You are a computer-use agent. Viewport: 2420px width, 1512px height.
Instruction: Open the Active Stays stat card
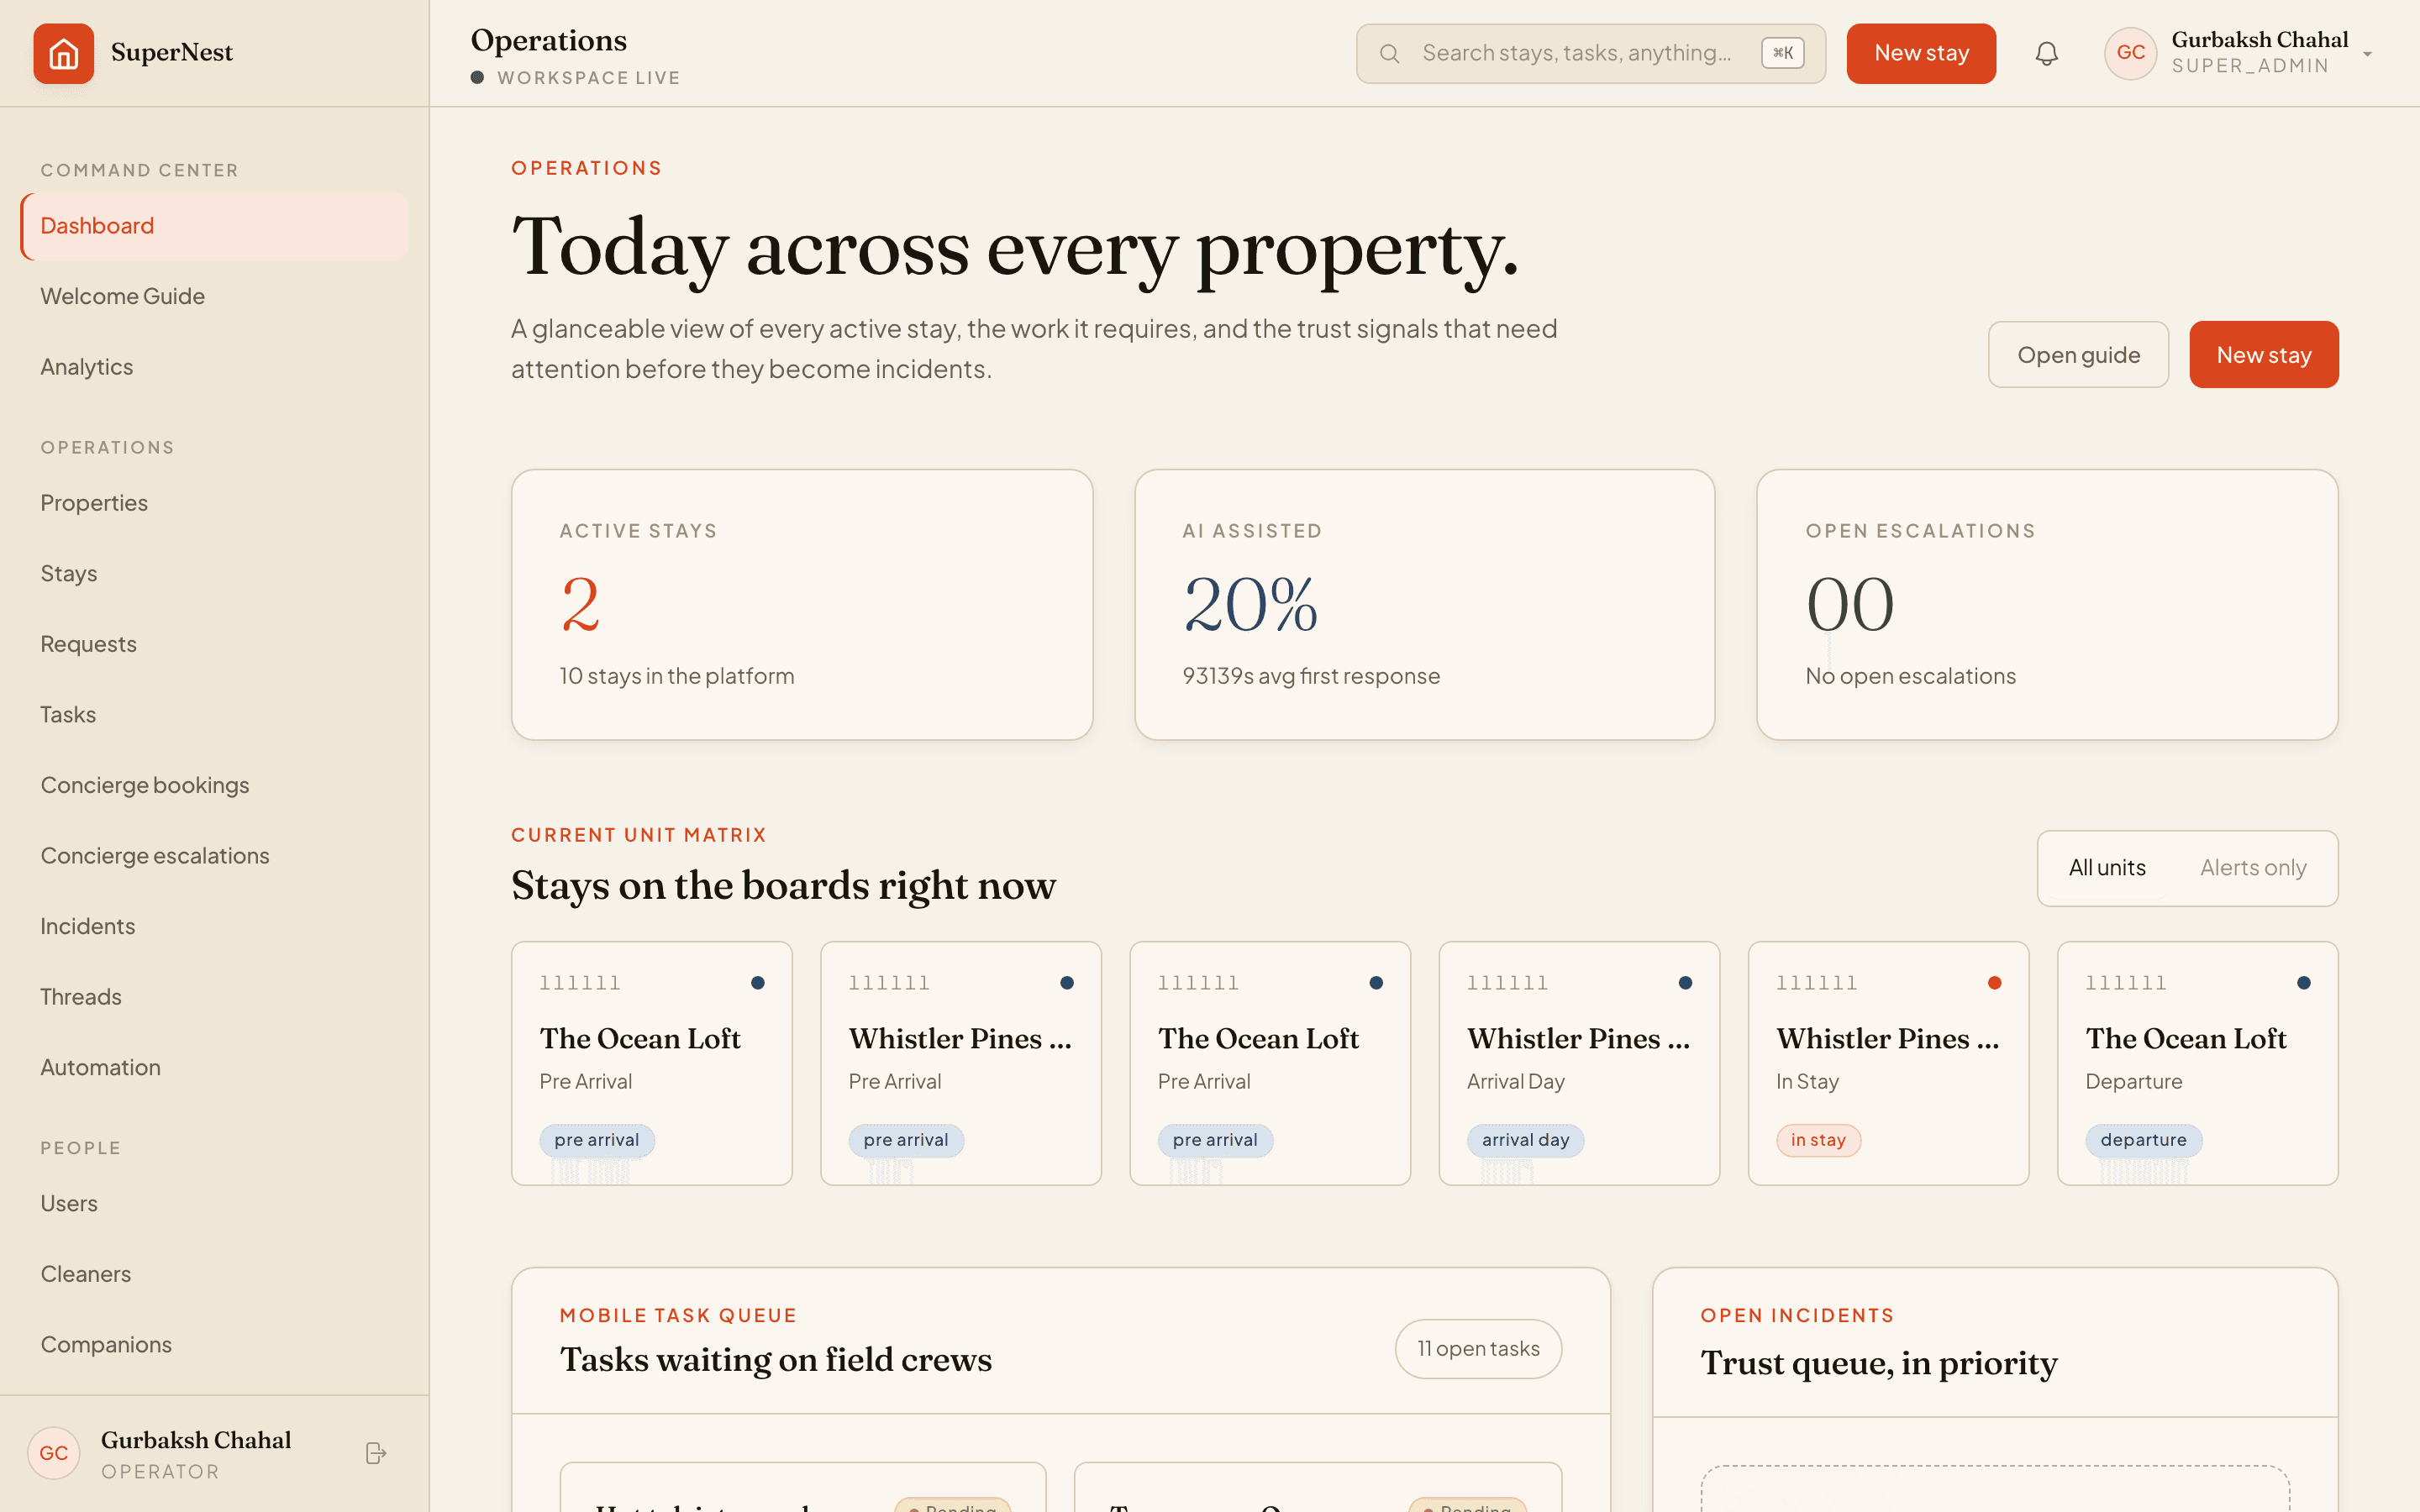click(x=802, y=605)
